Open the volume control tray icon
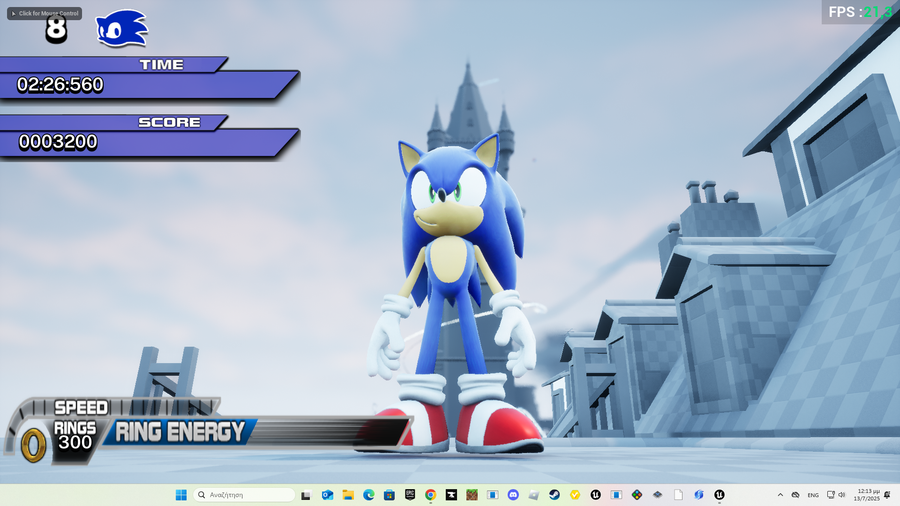Viewport: 900px width, 506px height. [841, 495]
